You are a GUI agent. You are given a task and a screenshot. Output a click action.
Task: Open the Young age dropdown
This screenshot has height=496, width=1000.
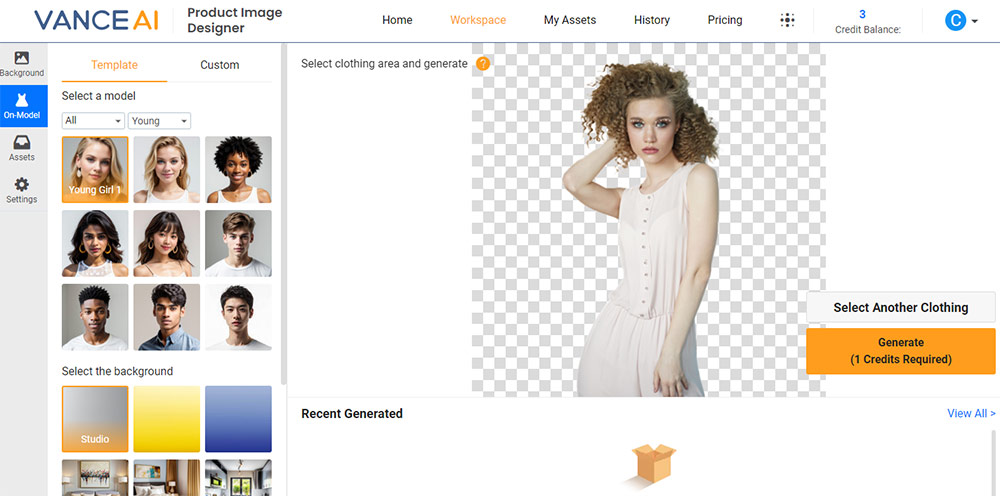click(159, 120)
